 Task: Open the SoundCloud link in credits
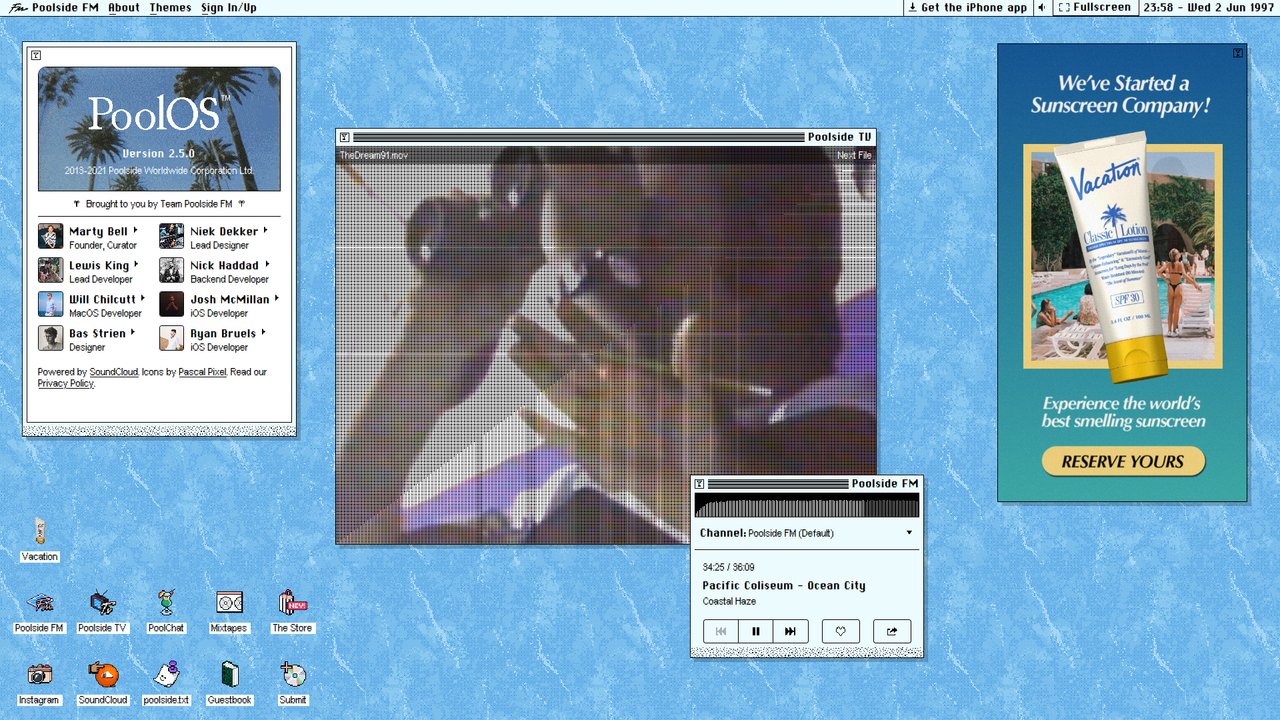[x=114, y=372]
